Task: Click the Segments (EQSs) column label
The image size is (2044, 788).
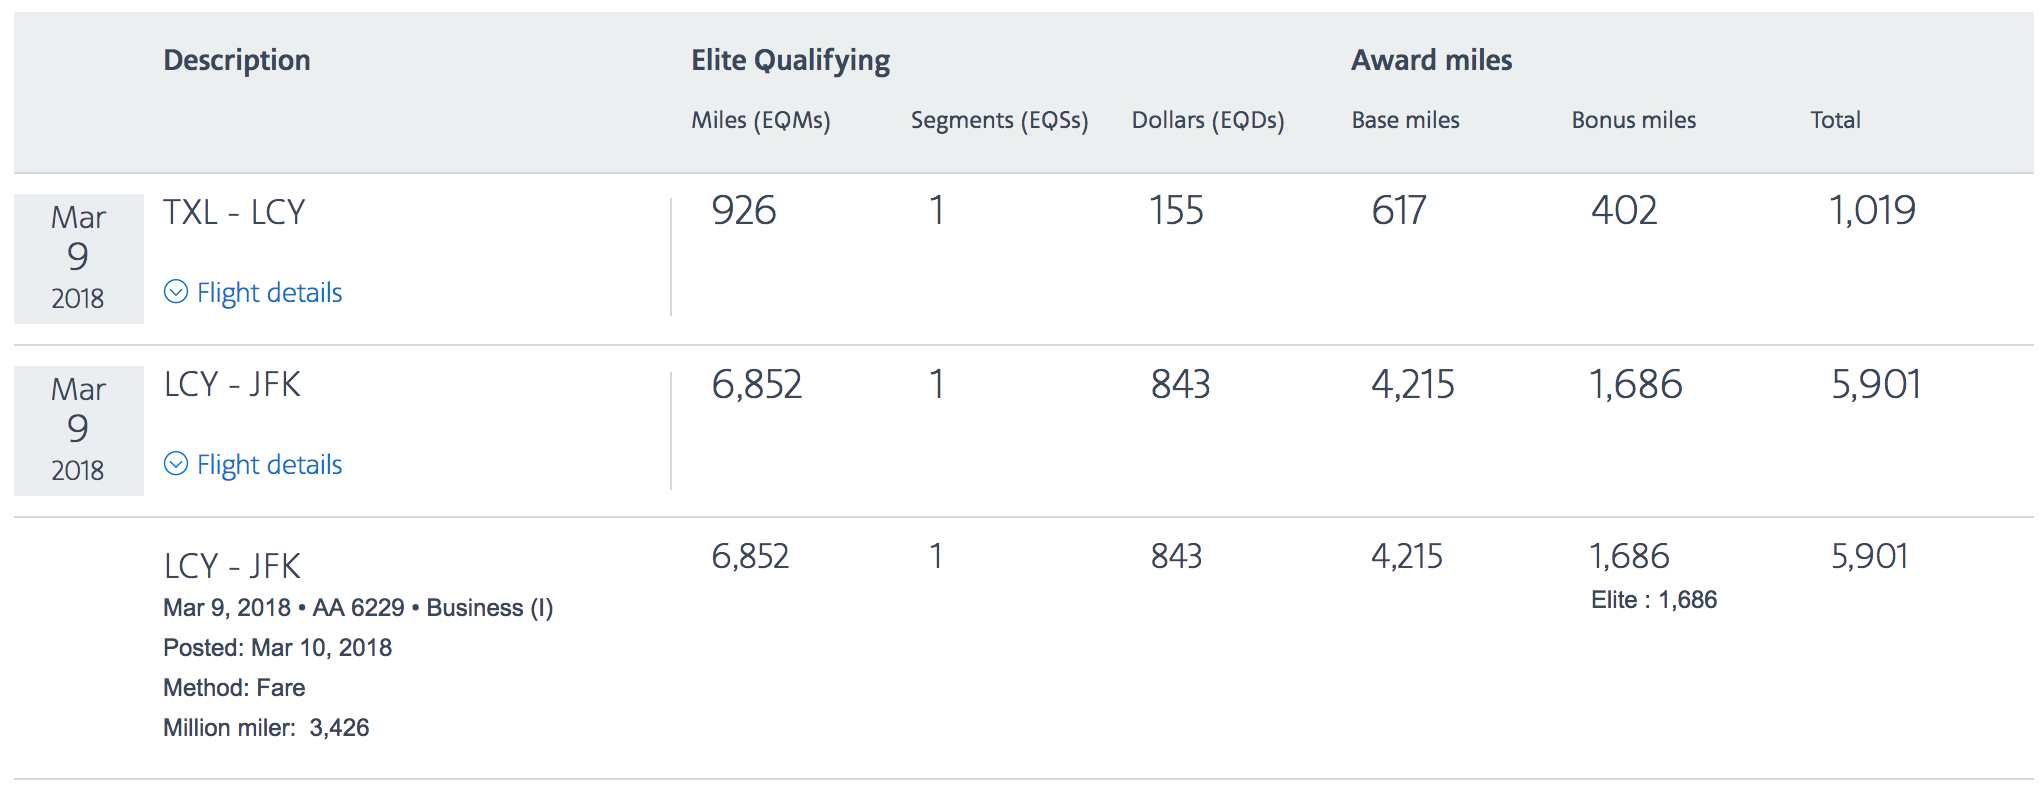Action: (x=999, y=121)
